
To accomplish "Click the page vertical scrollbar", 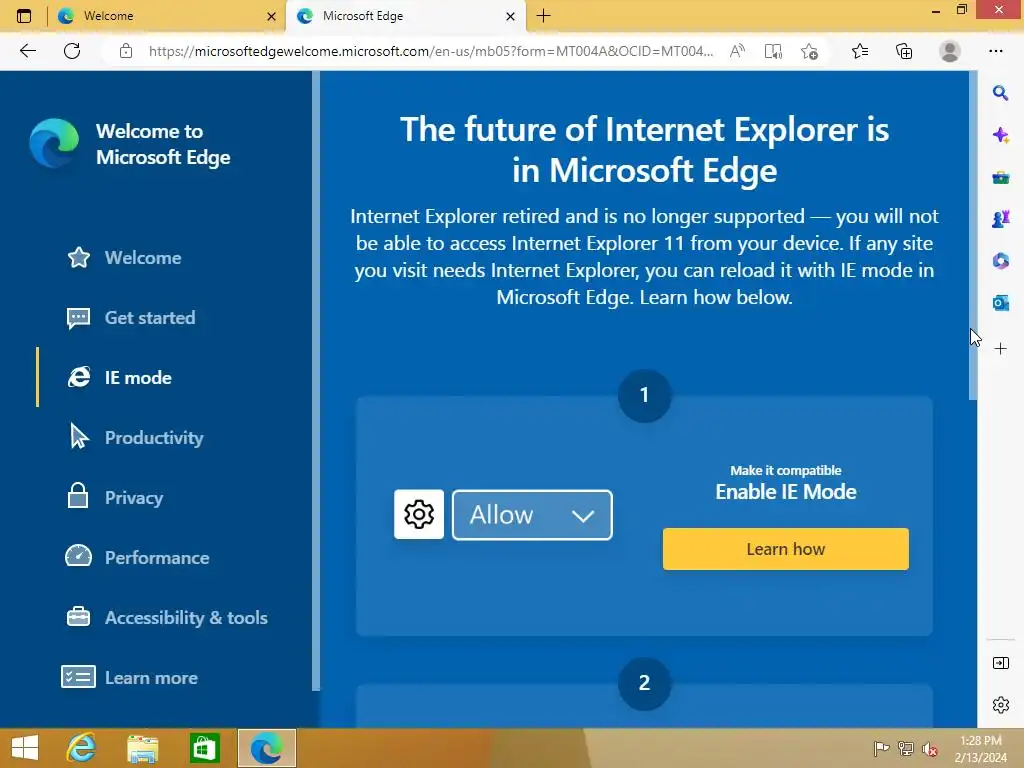I will tap(973, 235).
